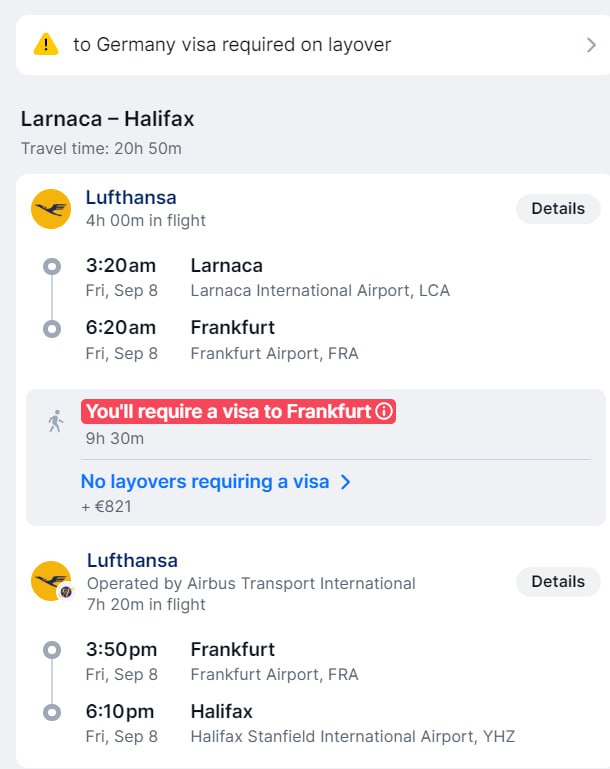Click the Lufthansa name on the second flight
The width and height of the screenshot is (610, 769).
[132, 561]
